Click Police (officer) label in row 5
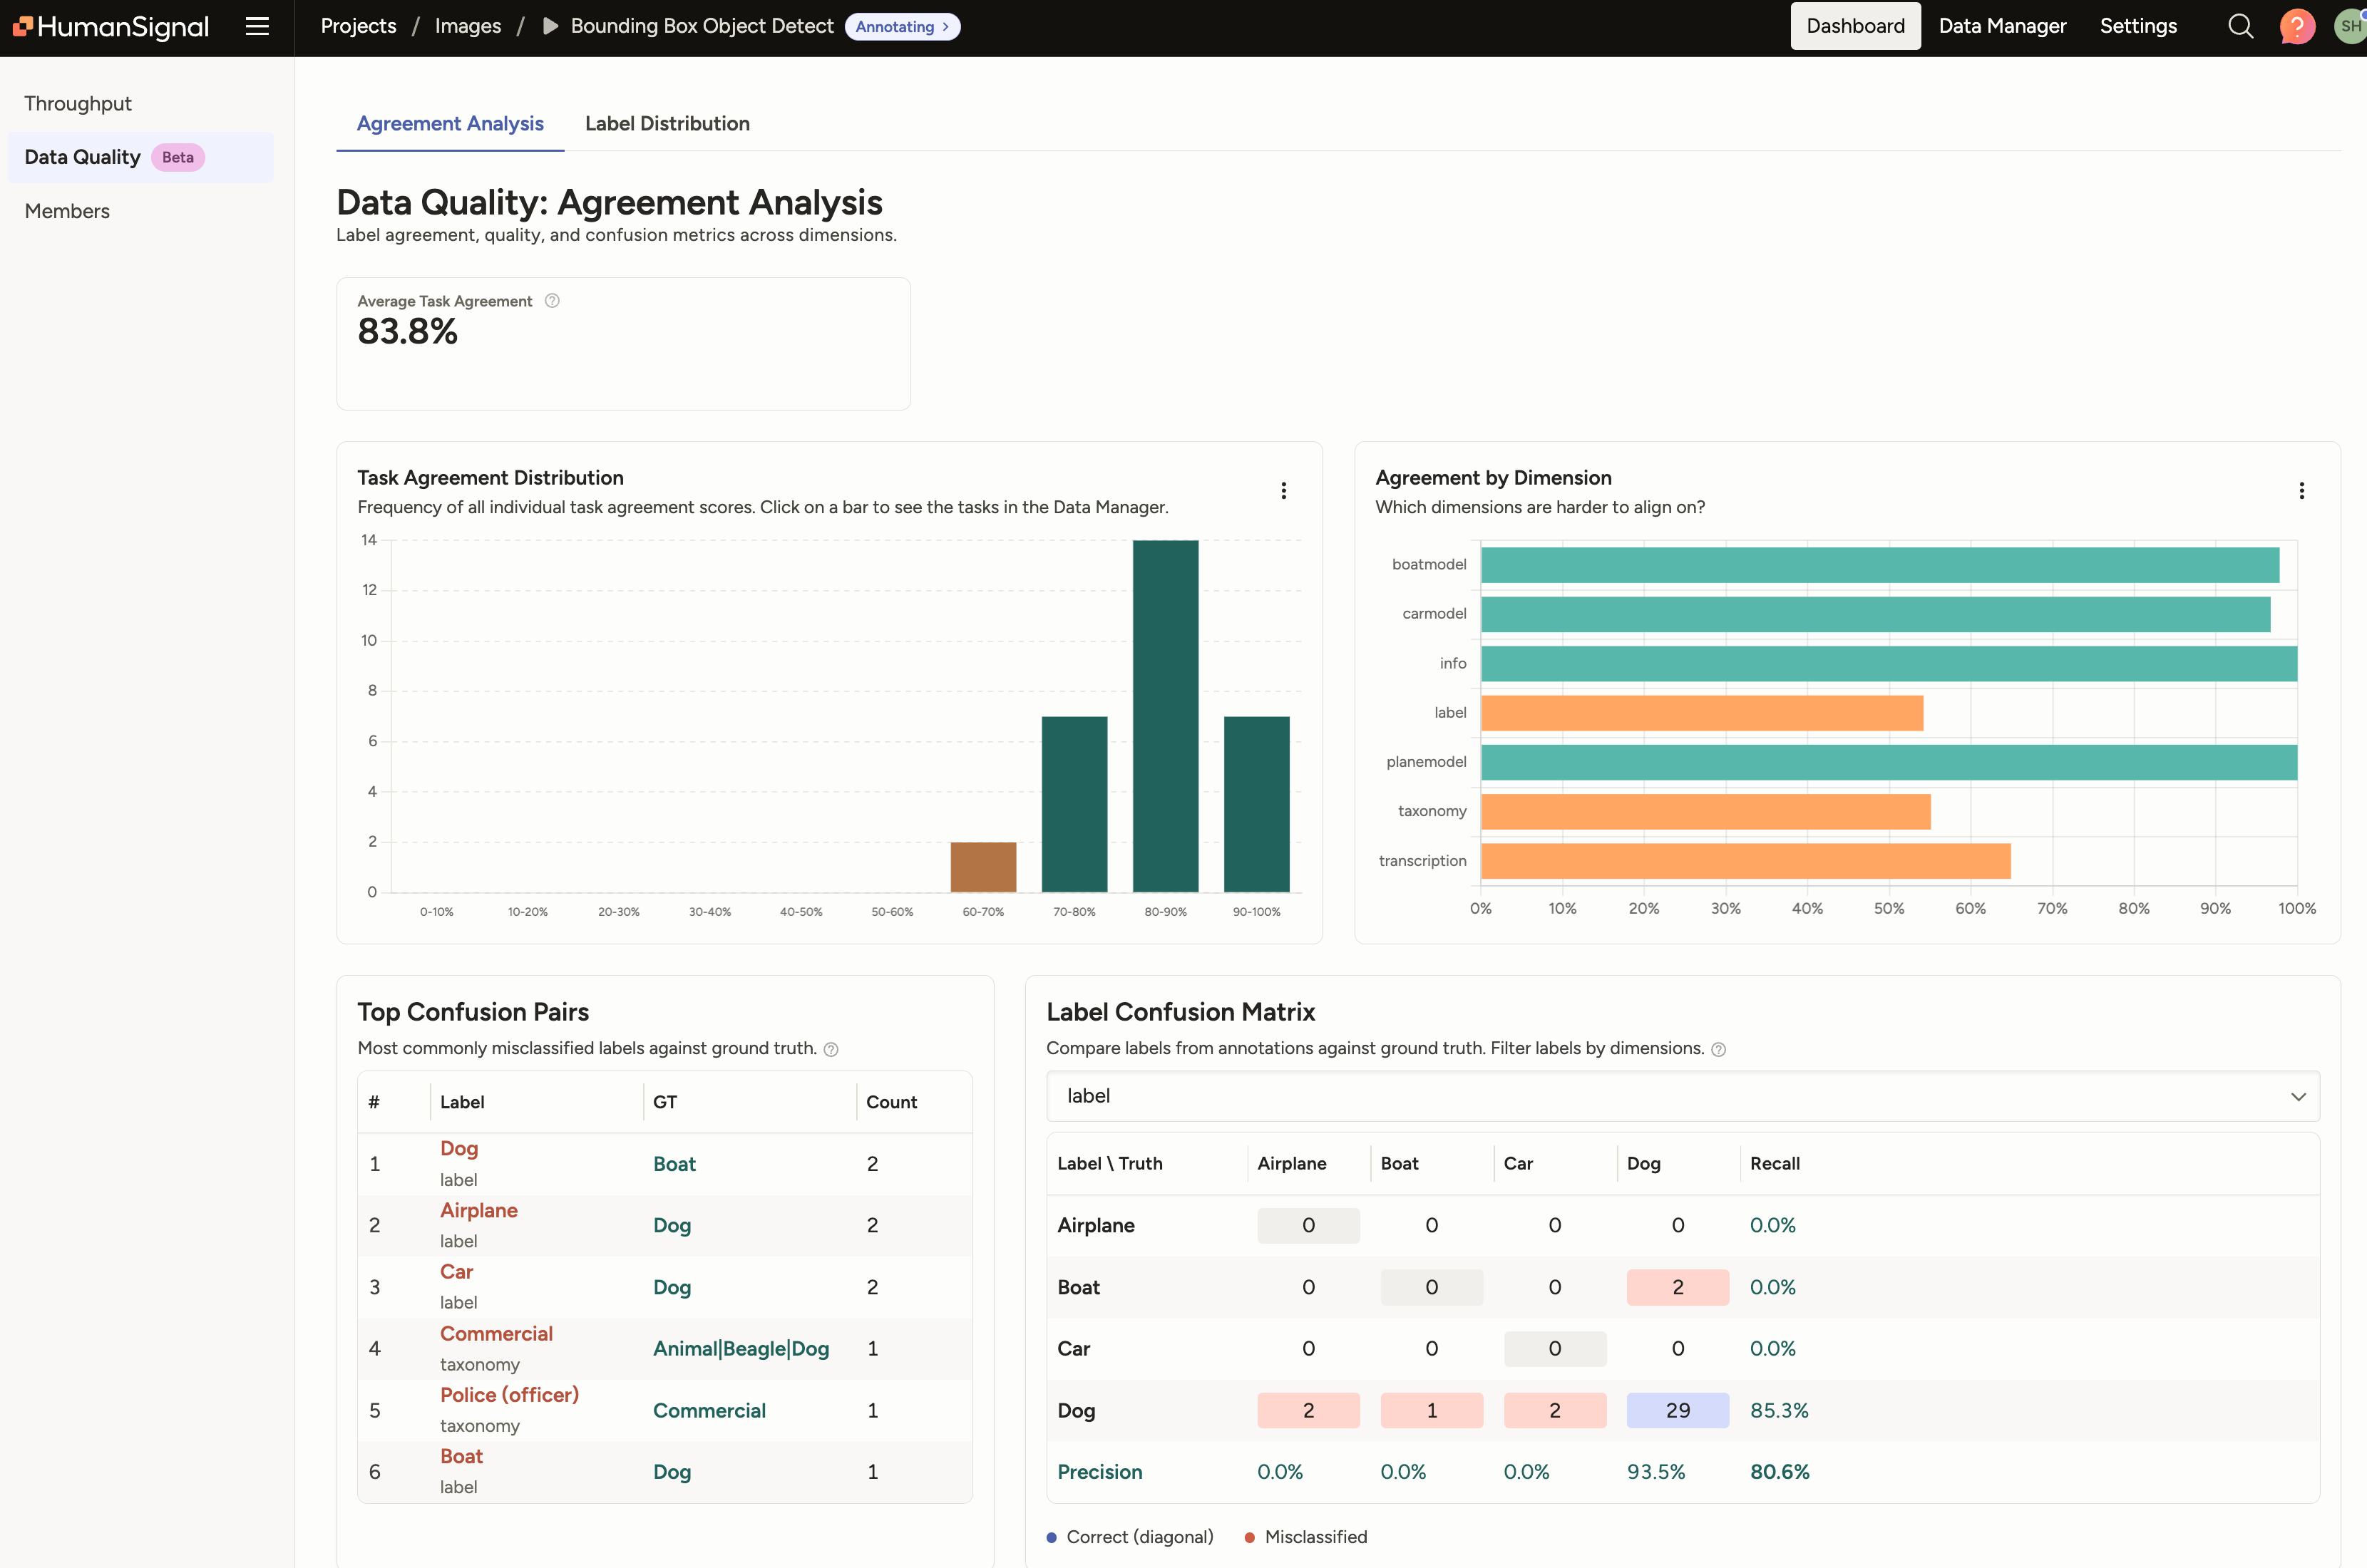The image size is (2367, 1568). tap(509, 1395)
